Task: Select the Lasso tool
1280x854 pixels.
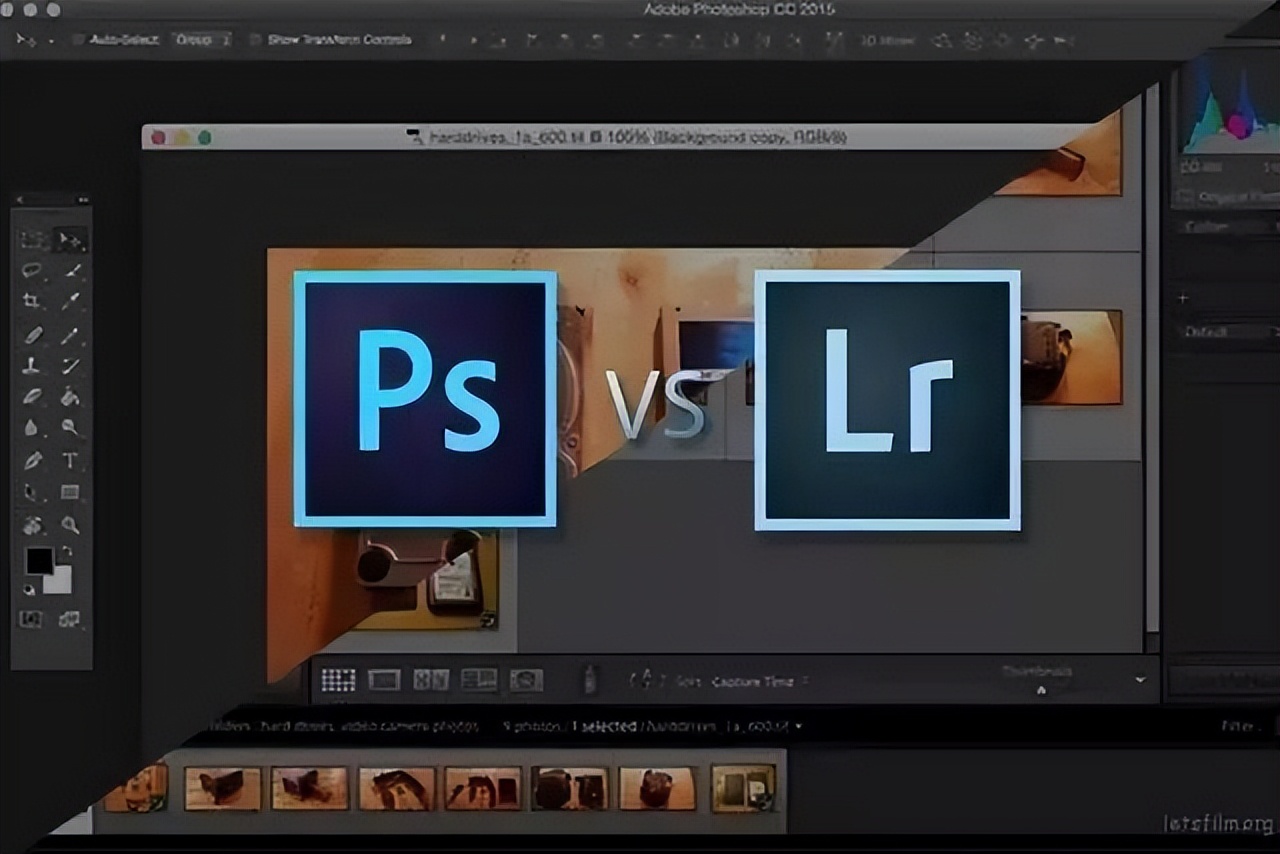Action: (32, 270)
